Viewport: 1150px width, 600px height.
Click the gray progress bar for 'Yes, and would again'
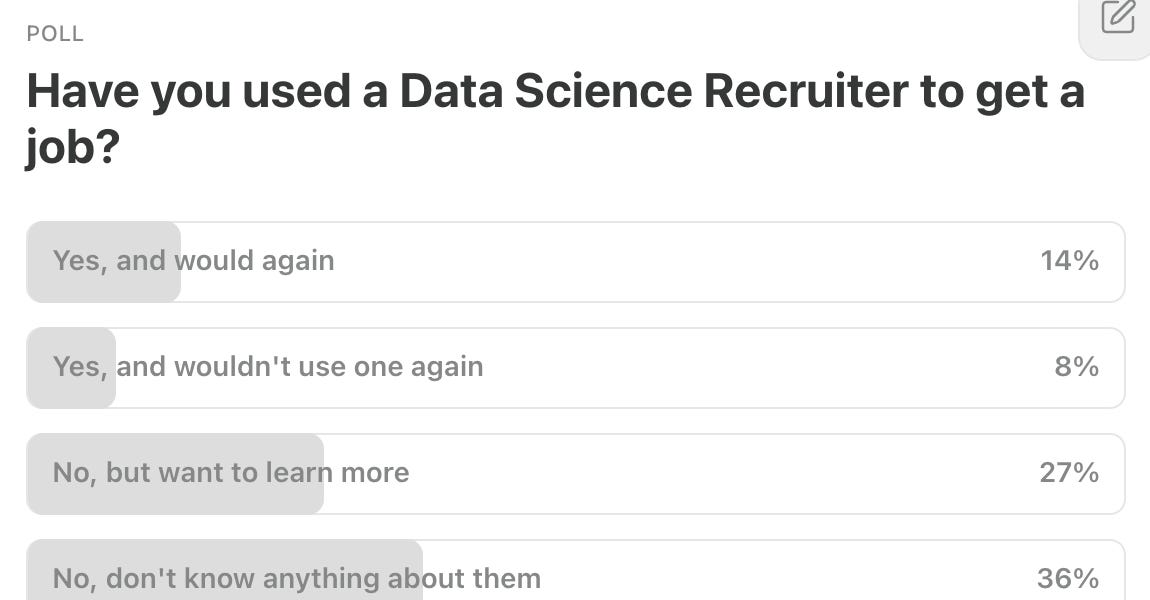(103, 261)
